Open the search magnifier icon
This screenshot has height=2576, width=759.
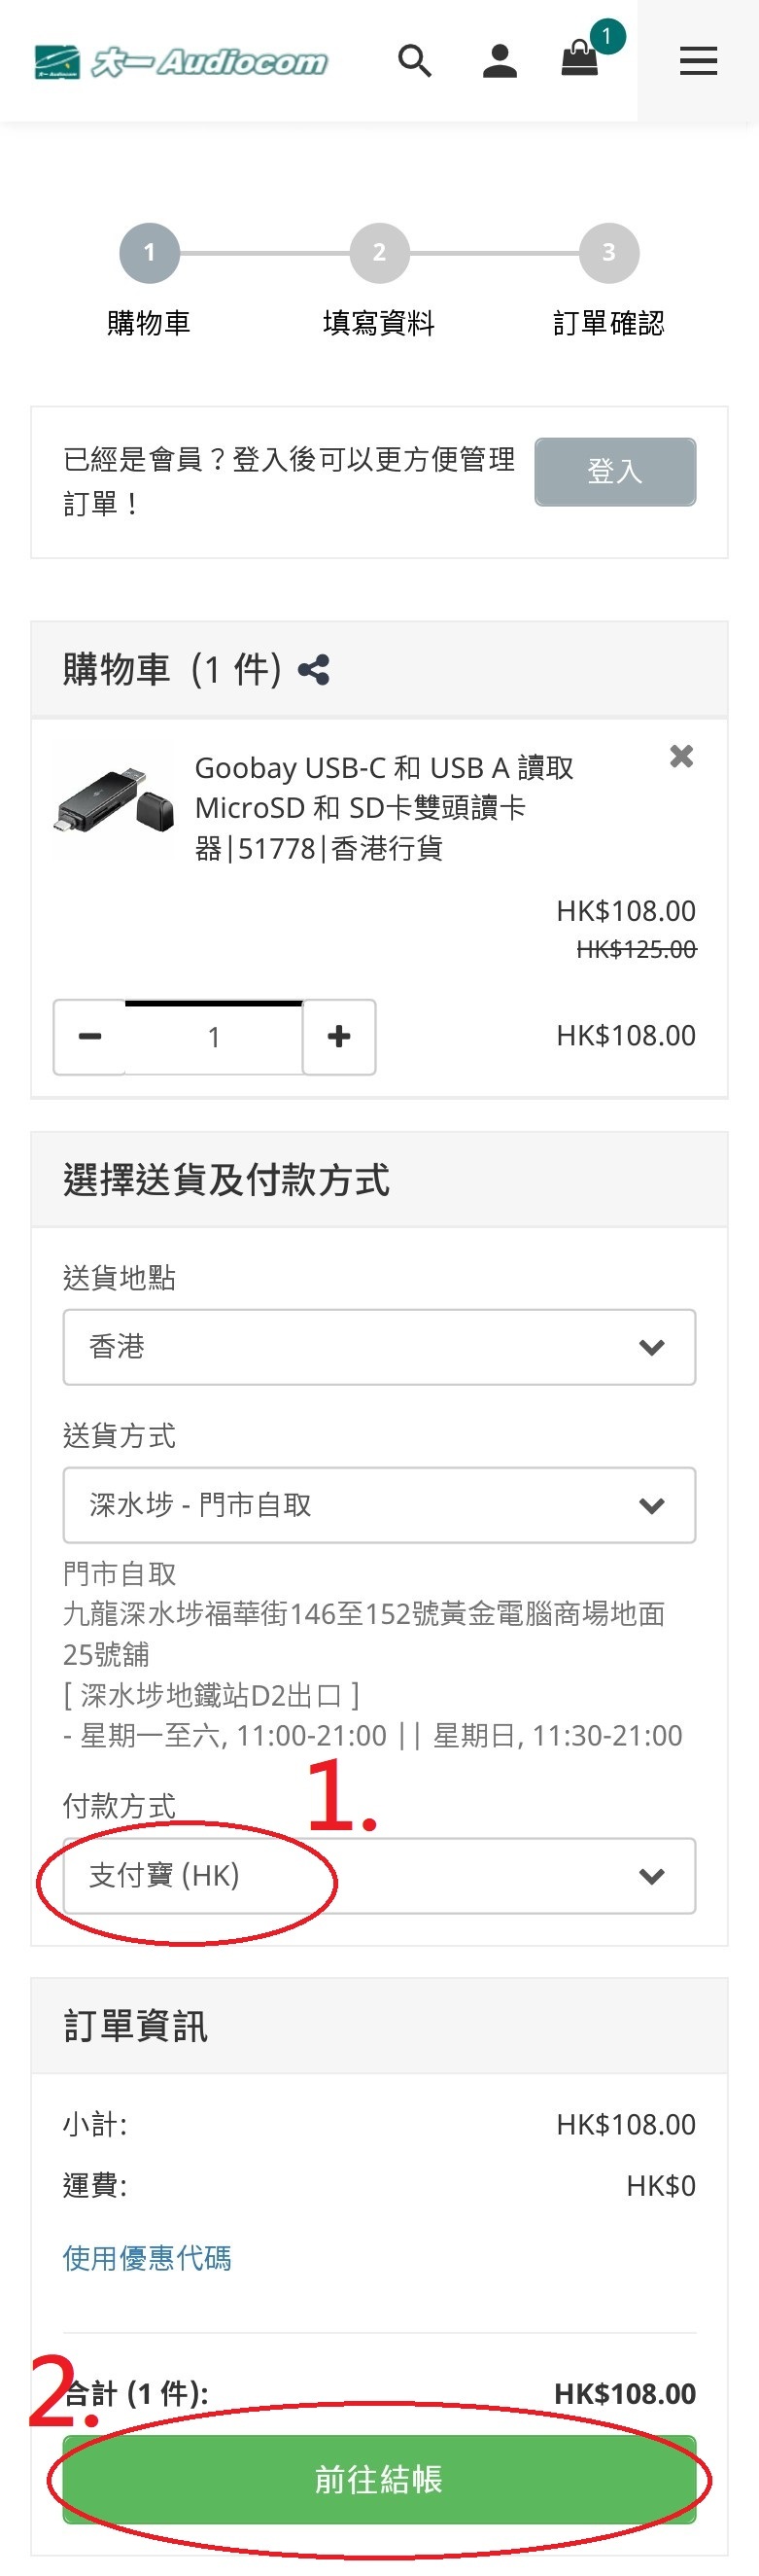(x=414, y=61)
